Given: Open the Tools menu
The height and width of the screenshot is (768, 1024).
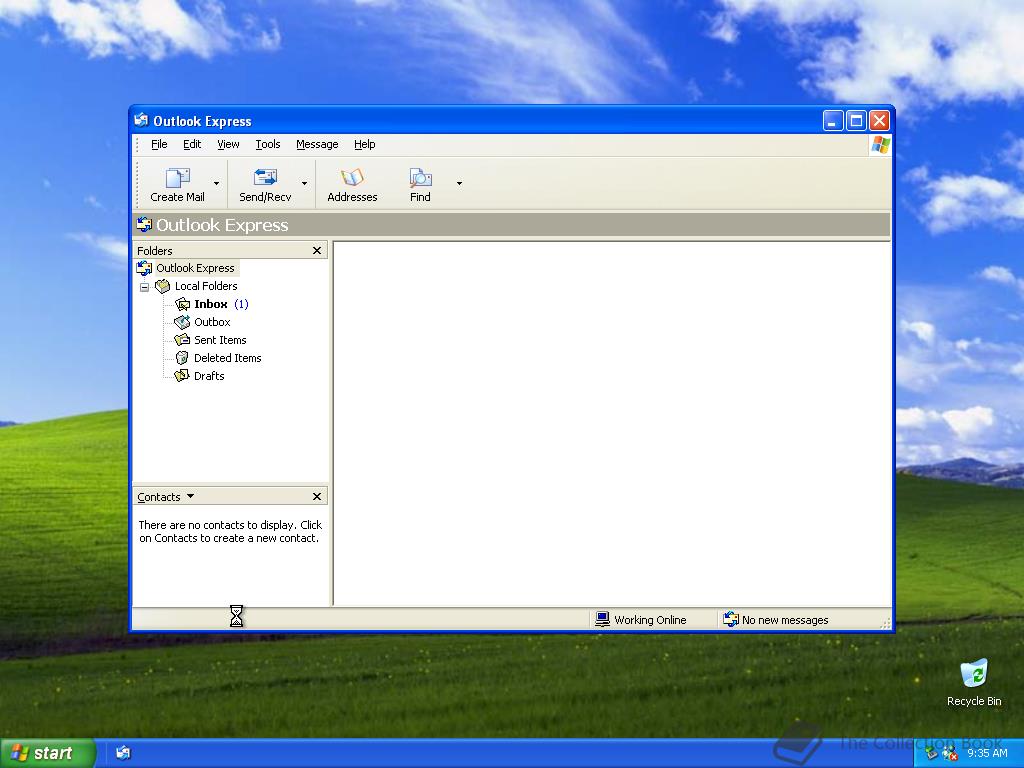Looking at the screenshot, I should (x=268, y=144).
